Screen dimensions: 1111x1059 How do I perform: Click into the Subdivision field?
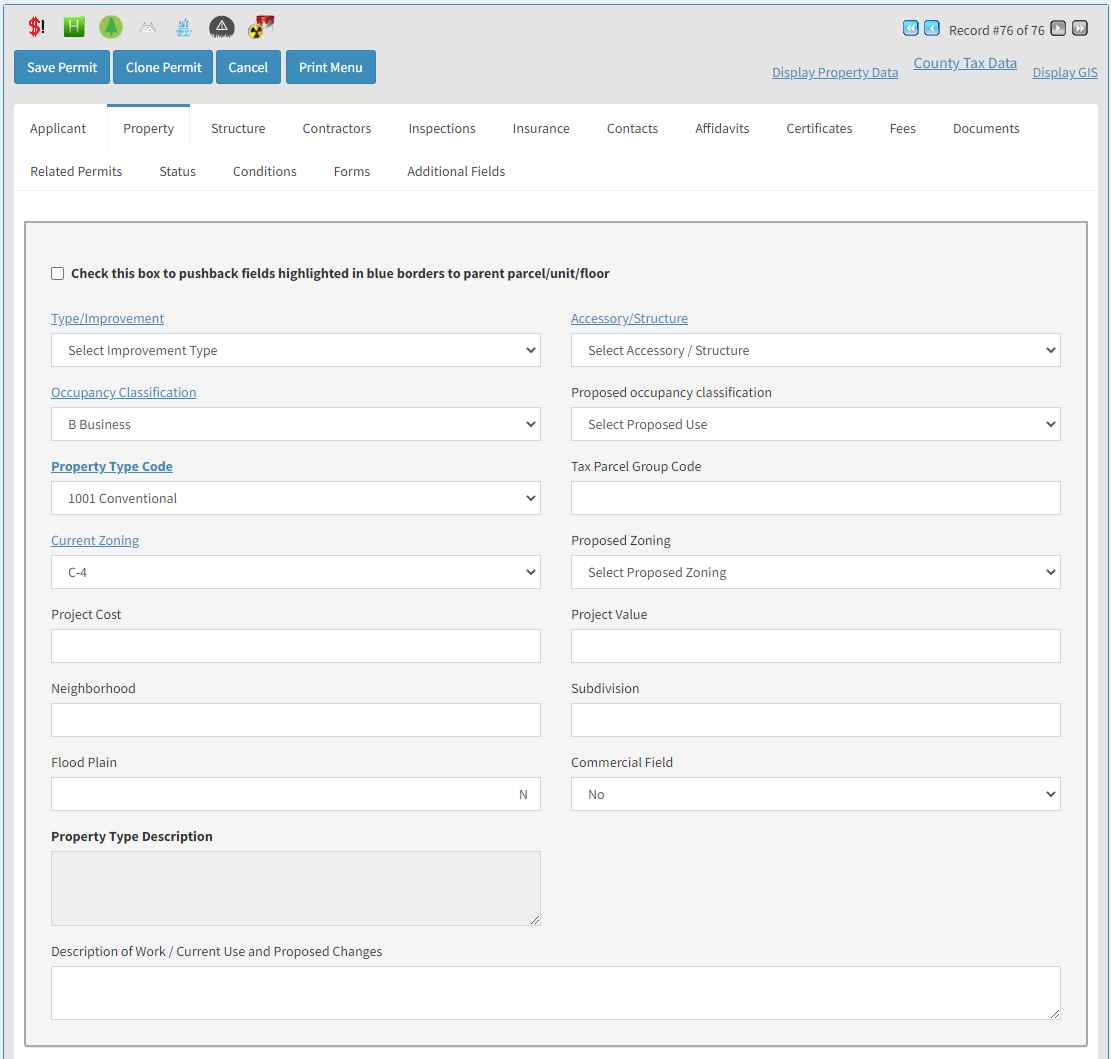tap(816, 720)
